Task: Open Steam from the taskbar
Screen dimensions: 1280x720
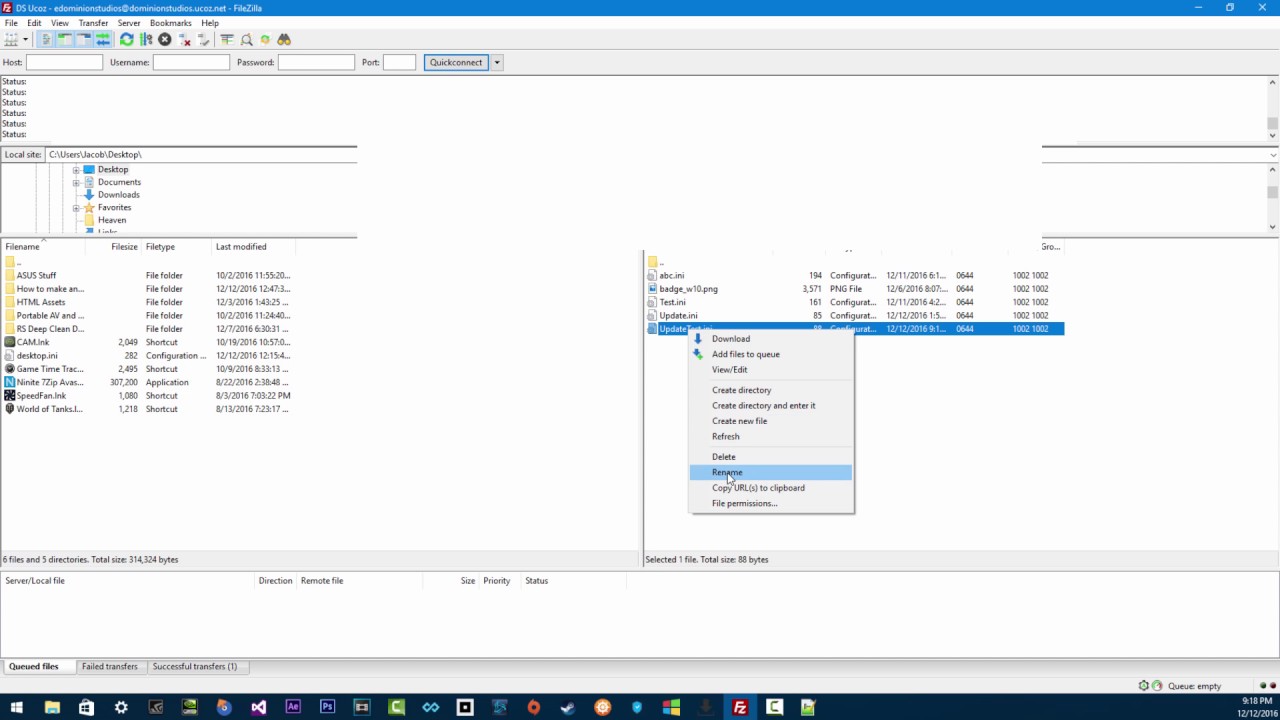Action: tap(568, 707)
